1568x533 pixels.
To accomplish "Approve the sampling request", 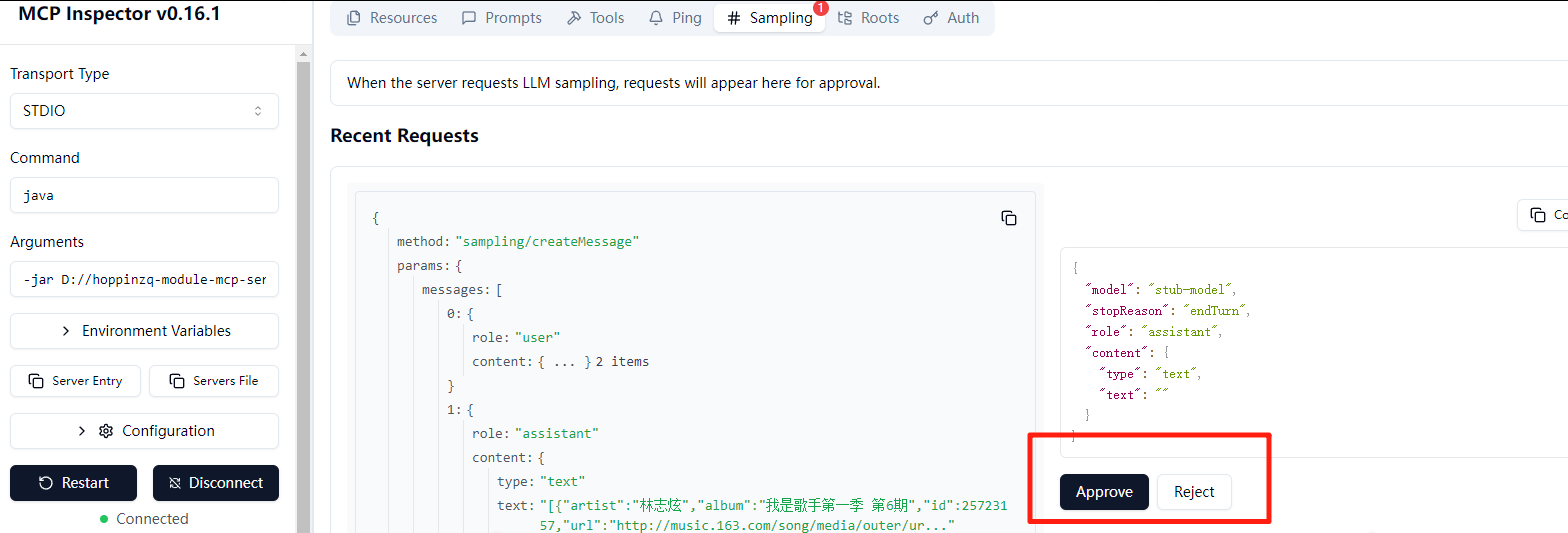I will (x=1104, y=492).
